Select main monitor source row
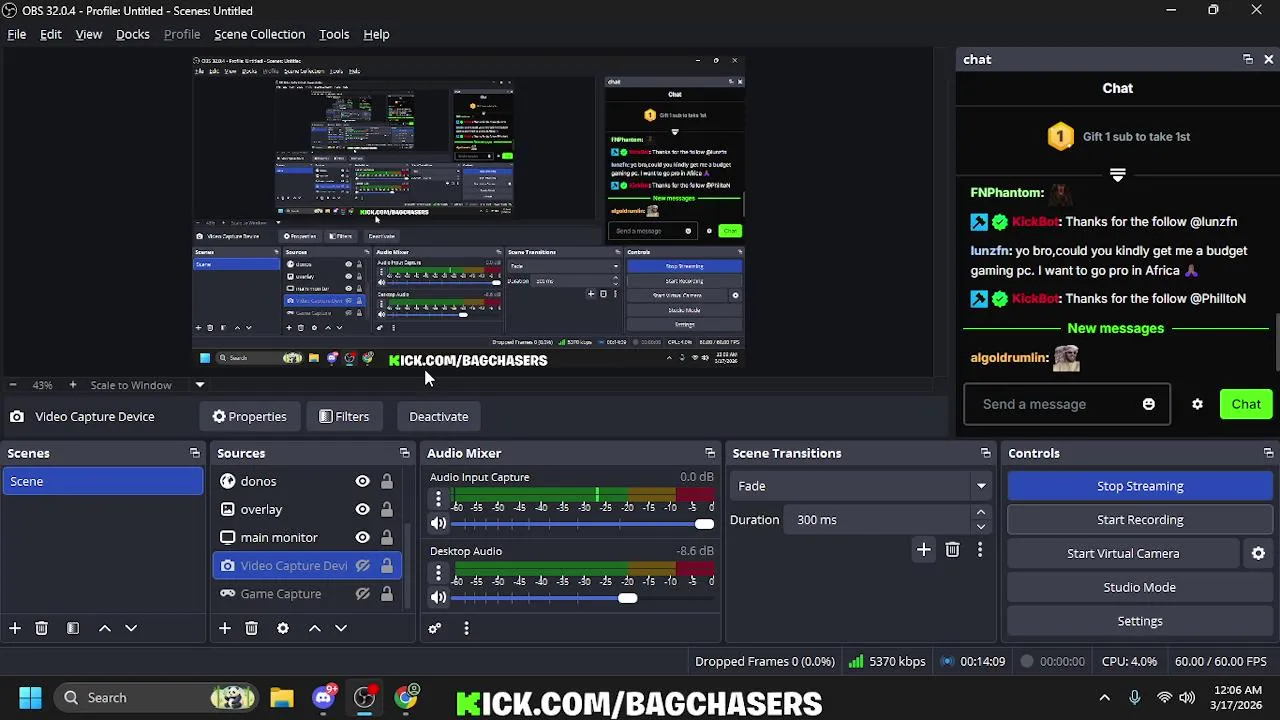The height and width of the screenshot is (720, 1280). (x=307, y=537)
